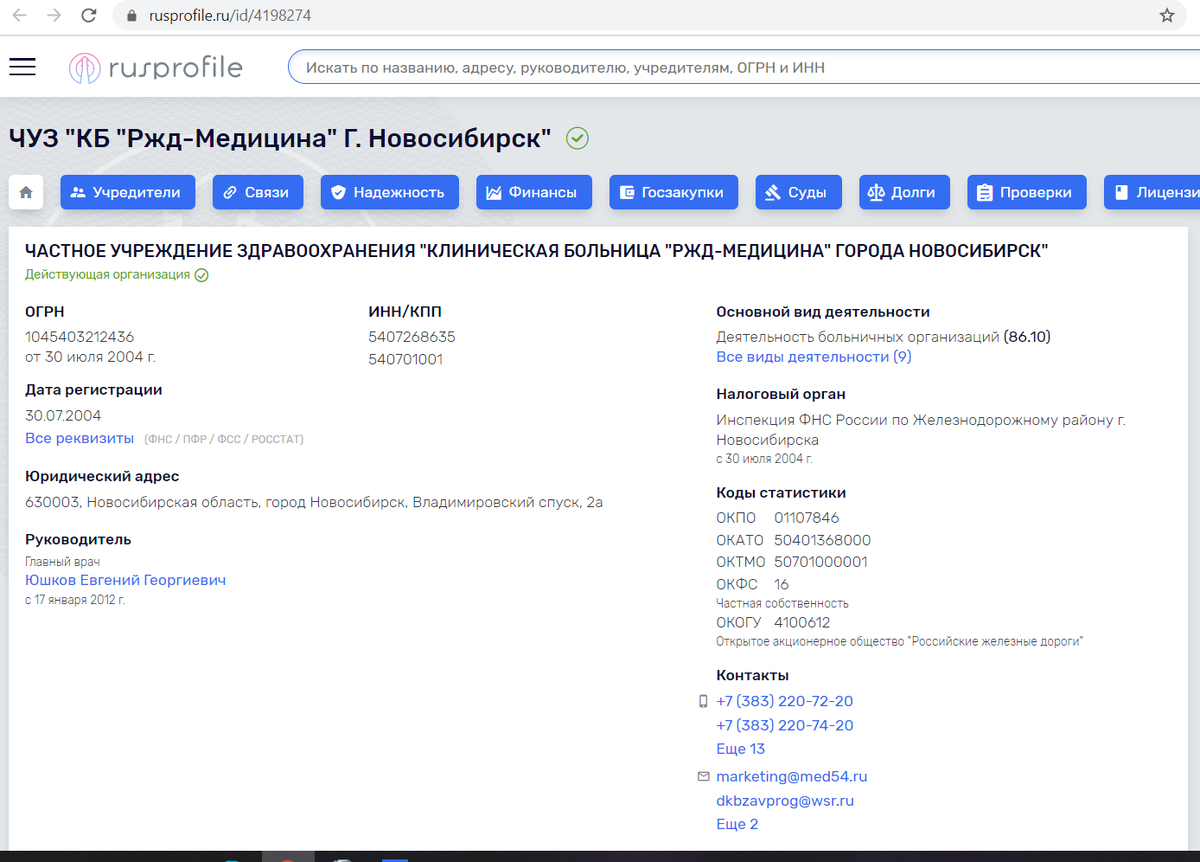
Task: Open the Надежность shield section
Action: 389,192
